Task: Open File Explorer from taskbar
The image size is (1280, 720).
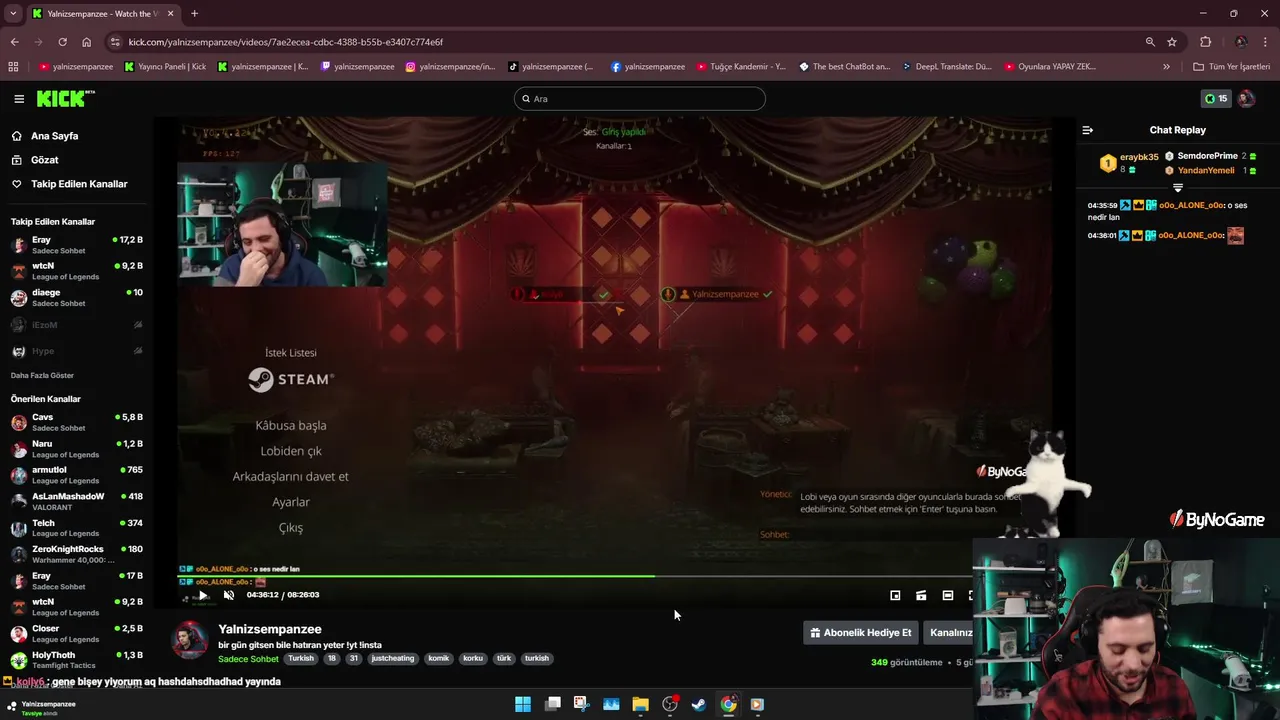Action: [640, 704]
